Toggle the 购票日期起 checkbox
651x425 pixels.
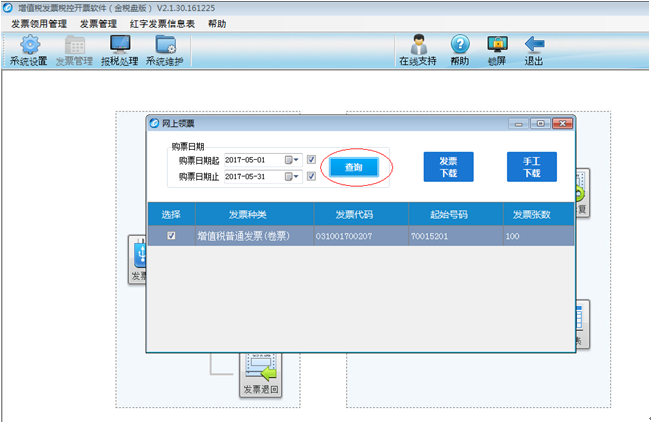[x=312, y=160]
